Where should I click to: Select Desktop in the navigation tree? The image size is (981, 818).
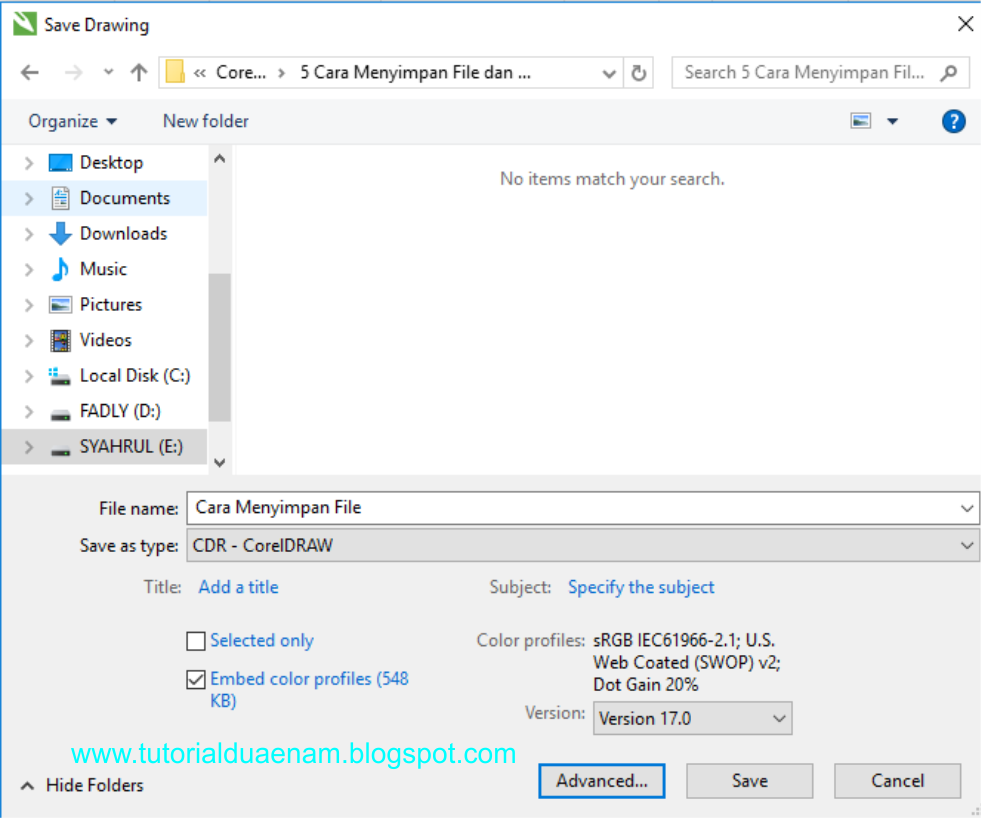[x=112, y=163]
